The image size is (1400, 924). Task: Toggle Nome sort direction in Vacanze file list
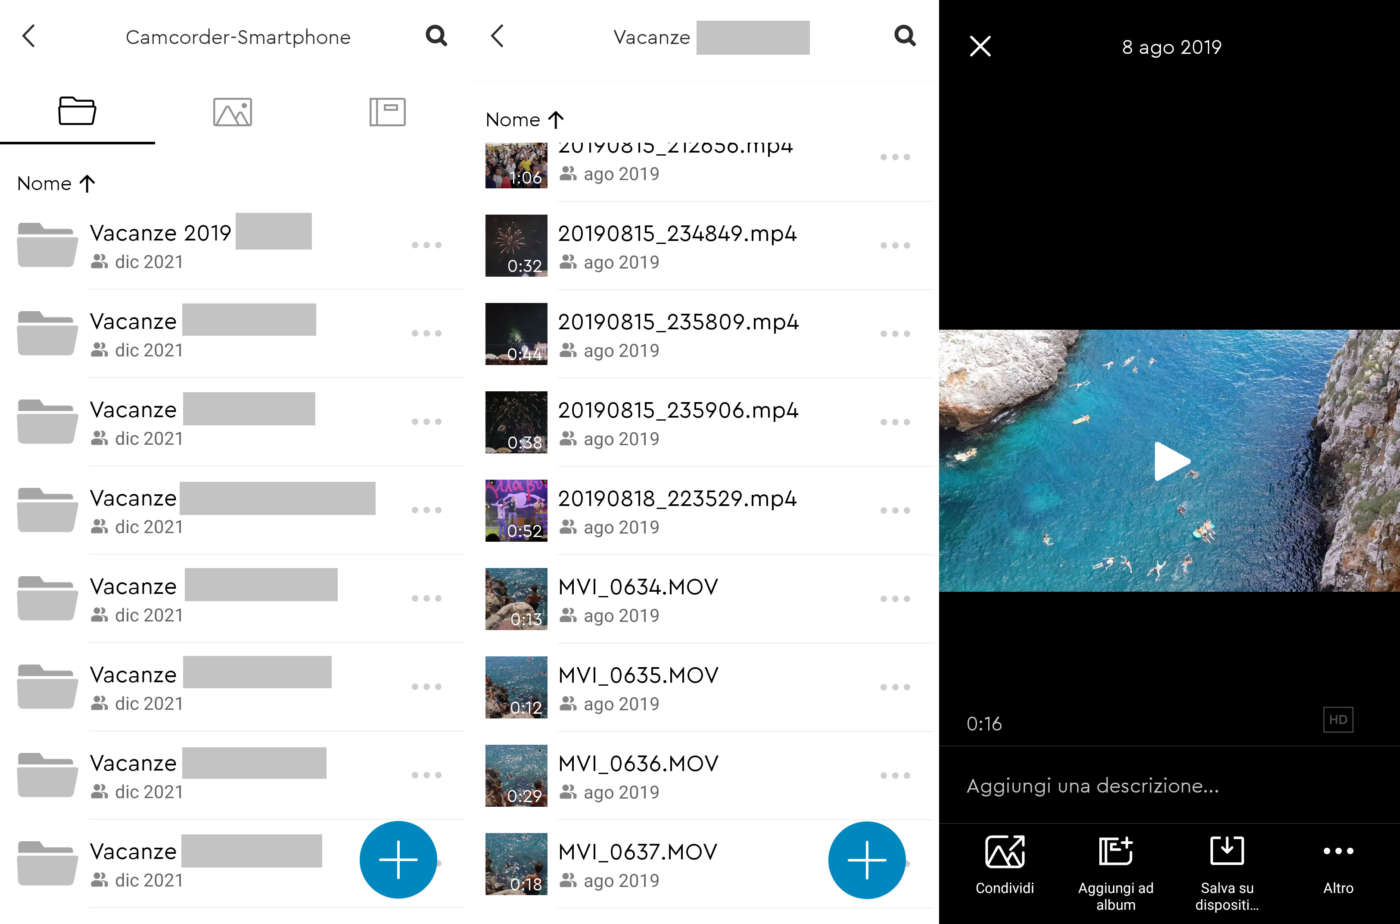pyautogui.click(x=524, y=119)
